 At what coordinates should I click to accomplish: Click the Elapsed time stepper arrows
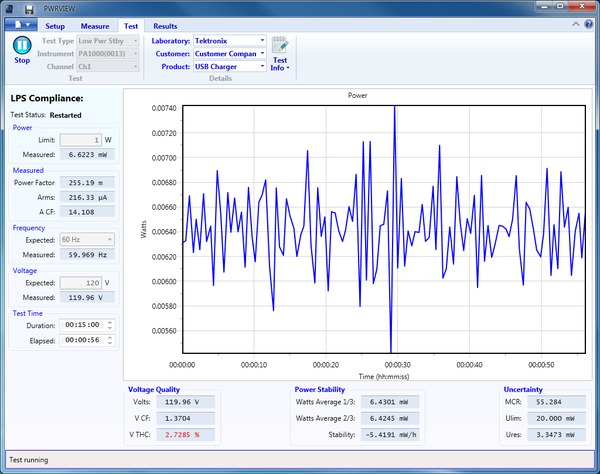tap(110, 339)
